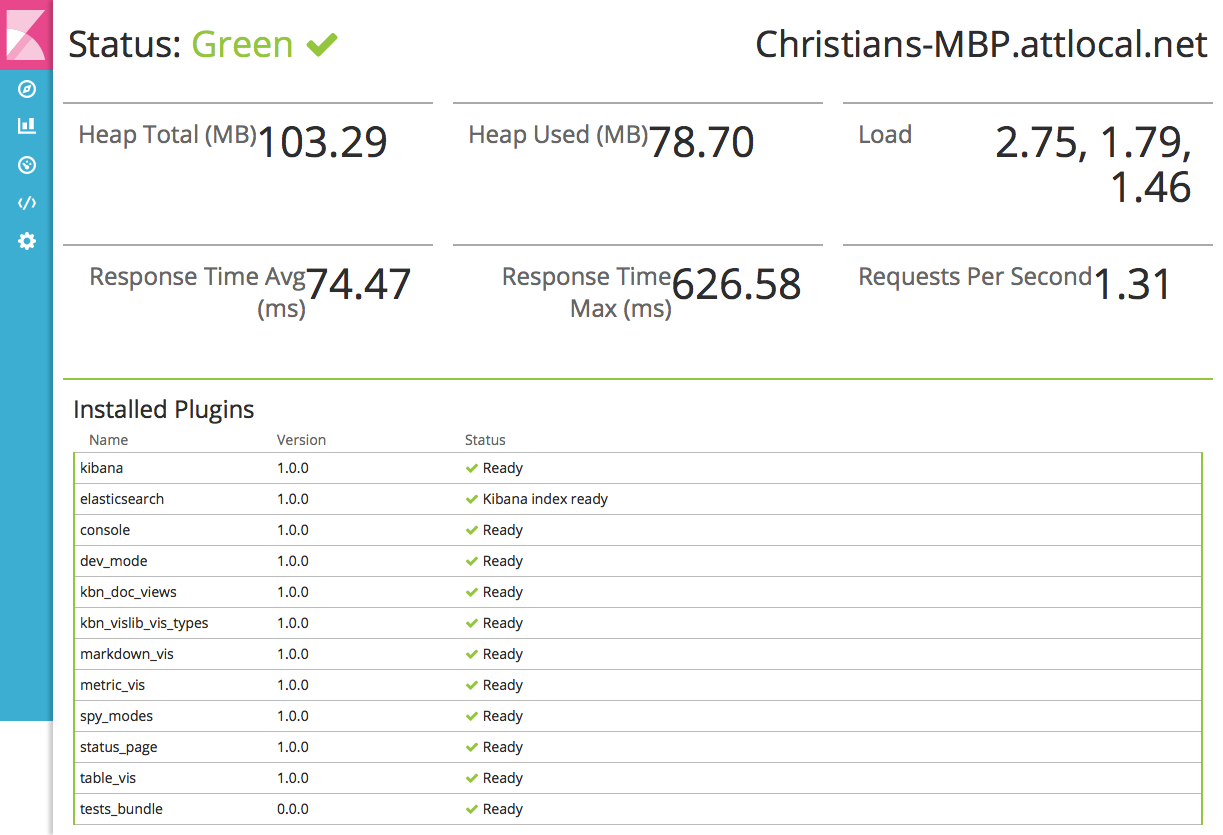Click the Christians-MBP.attlocal.net hostname
Screen dimensions: 1223x835
[981, 45]
